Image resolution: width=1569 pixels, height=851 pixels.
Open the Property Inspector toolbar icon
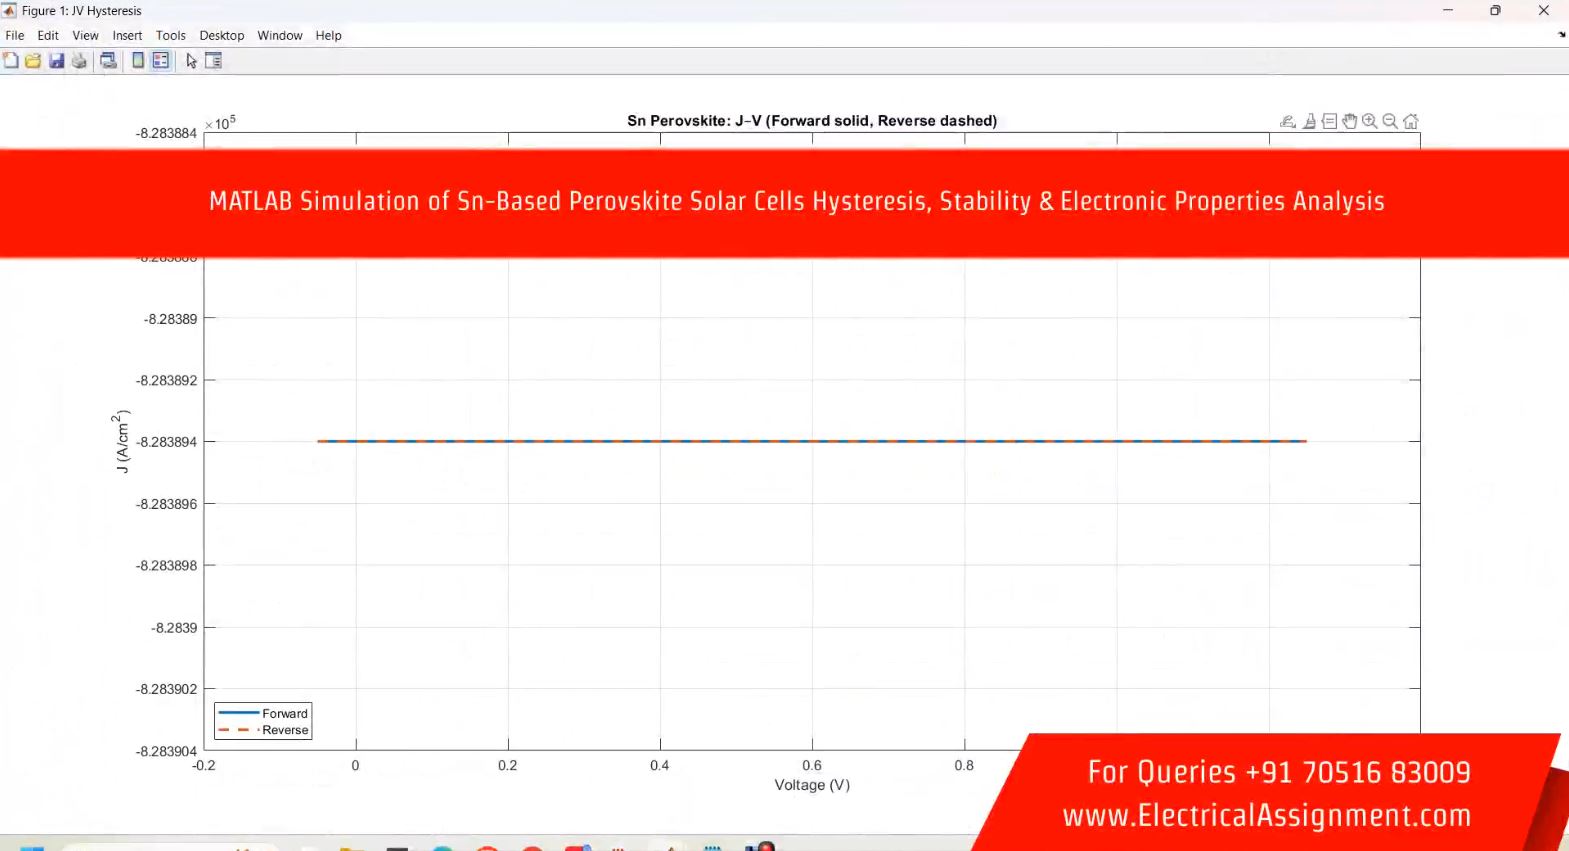(x=213, y=61)
